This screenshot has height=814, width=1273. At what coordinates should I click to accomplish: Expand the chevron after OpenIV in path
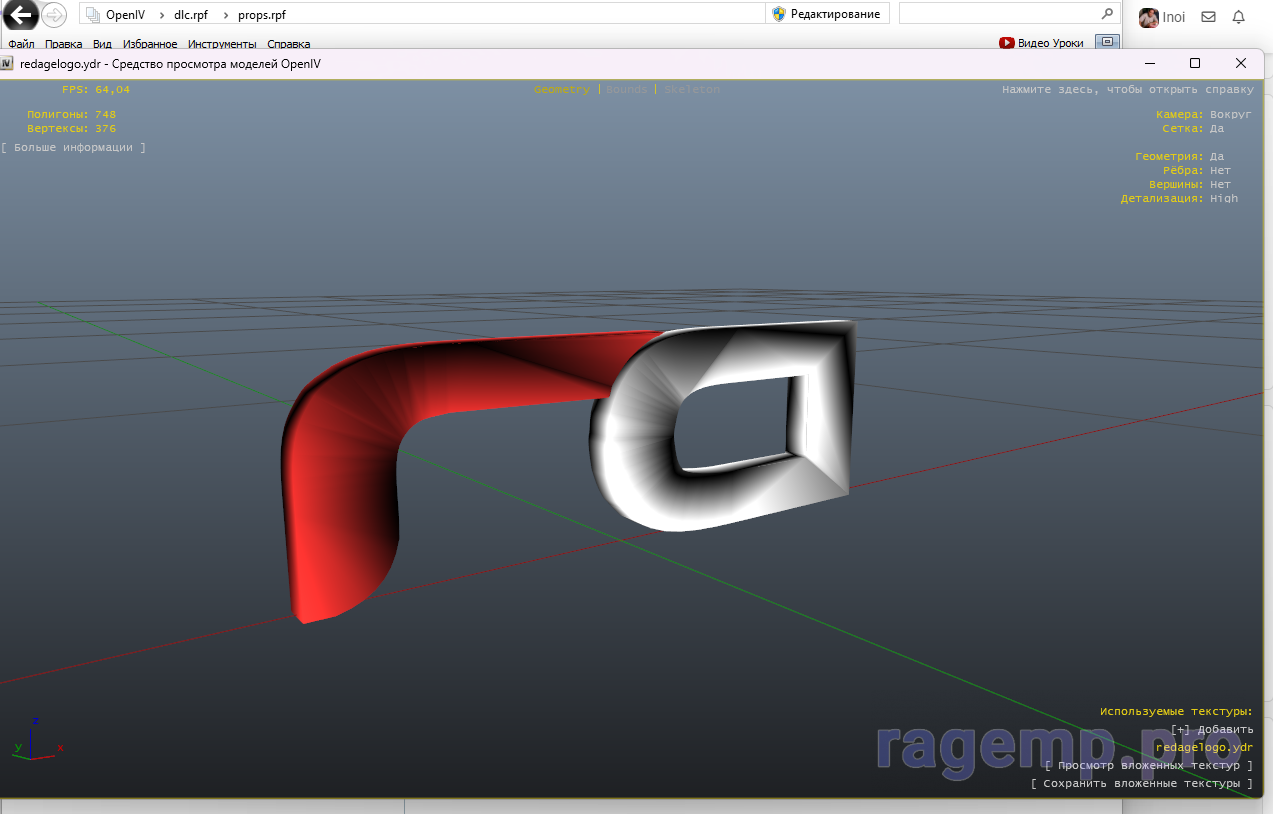tap(162, 15)
